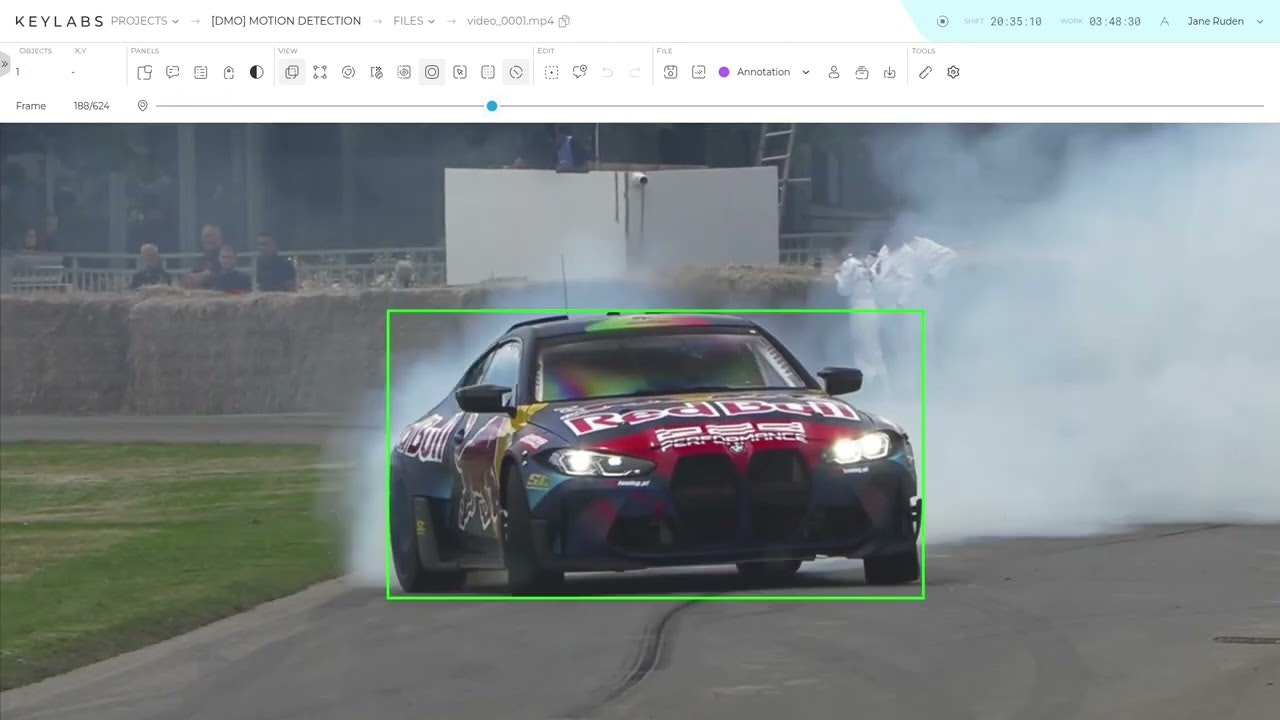
Task: Click the add comment icon in Edit
Action: point(579,72)
